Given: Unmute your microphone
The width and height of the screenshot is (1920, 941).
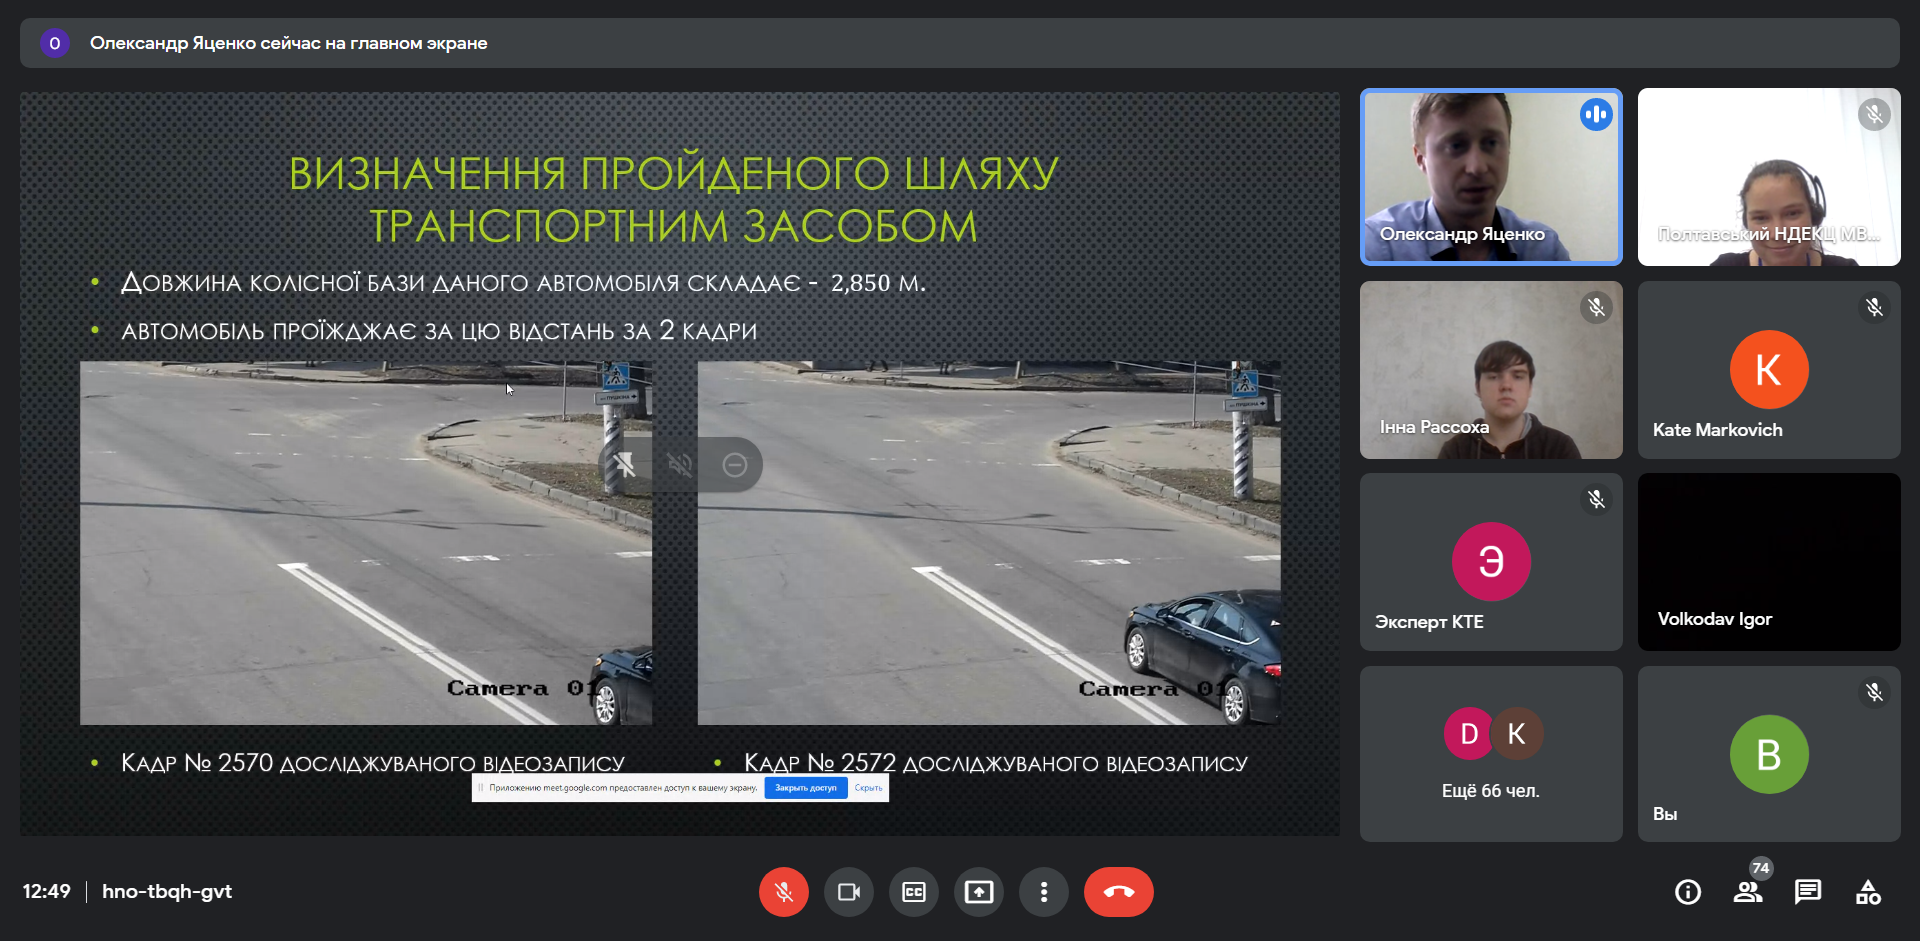Looking at the screenshot, I should coord(783,892).
